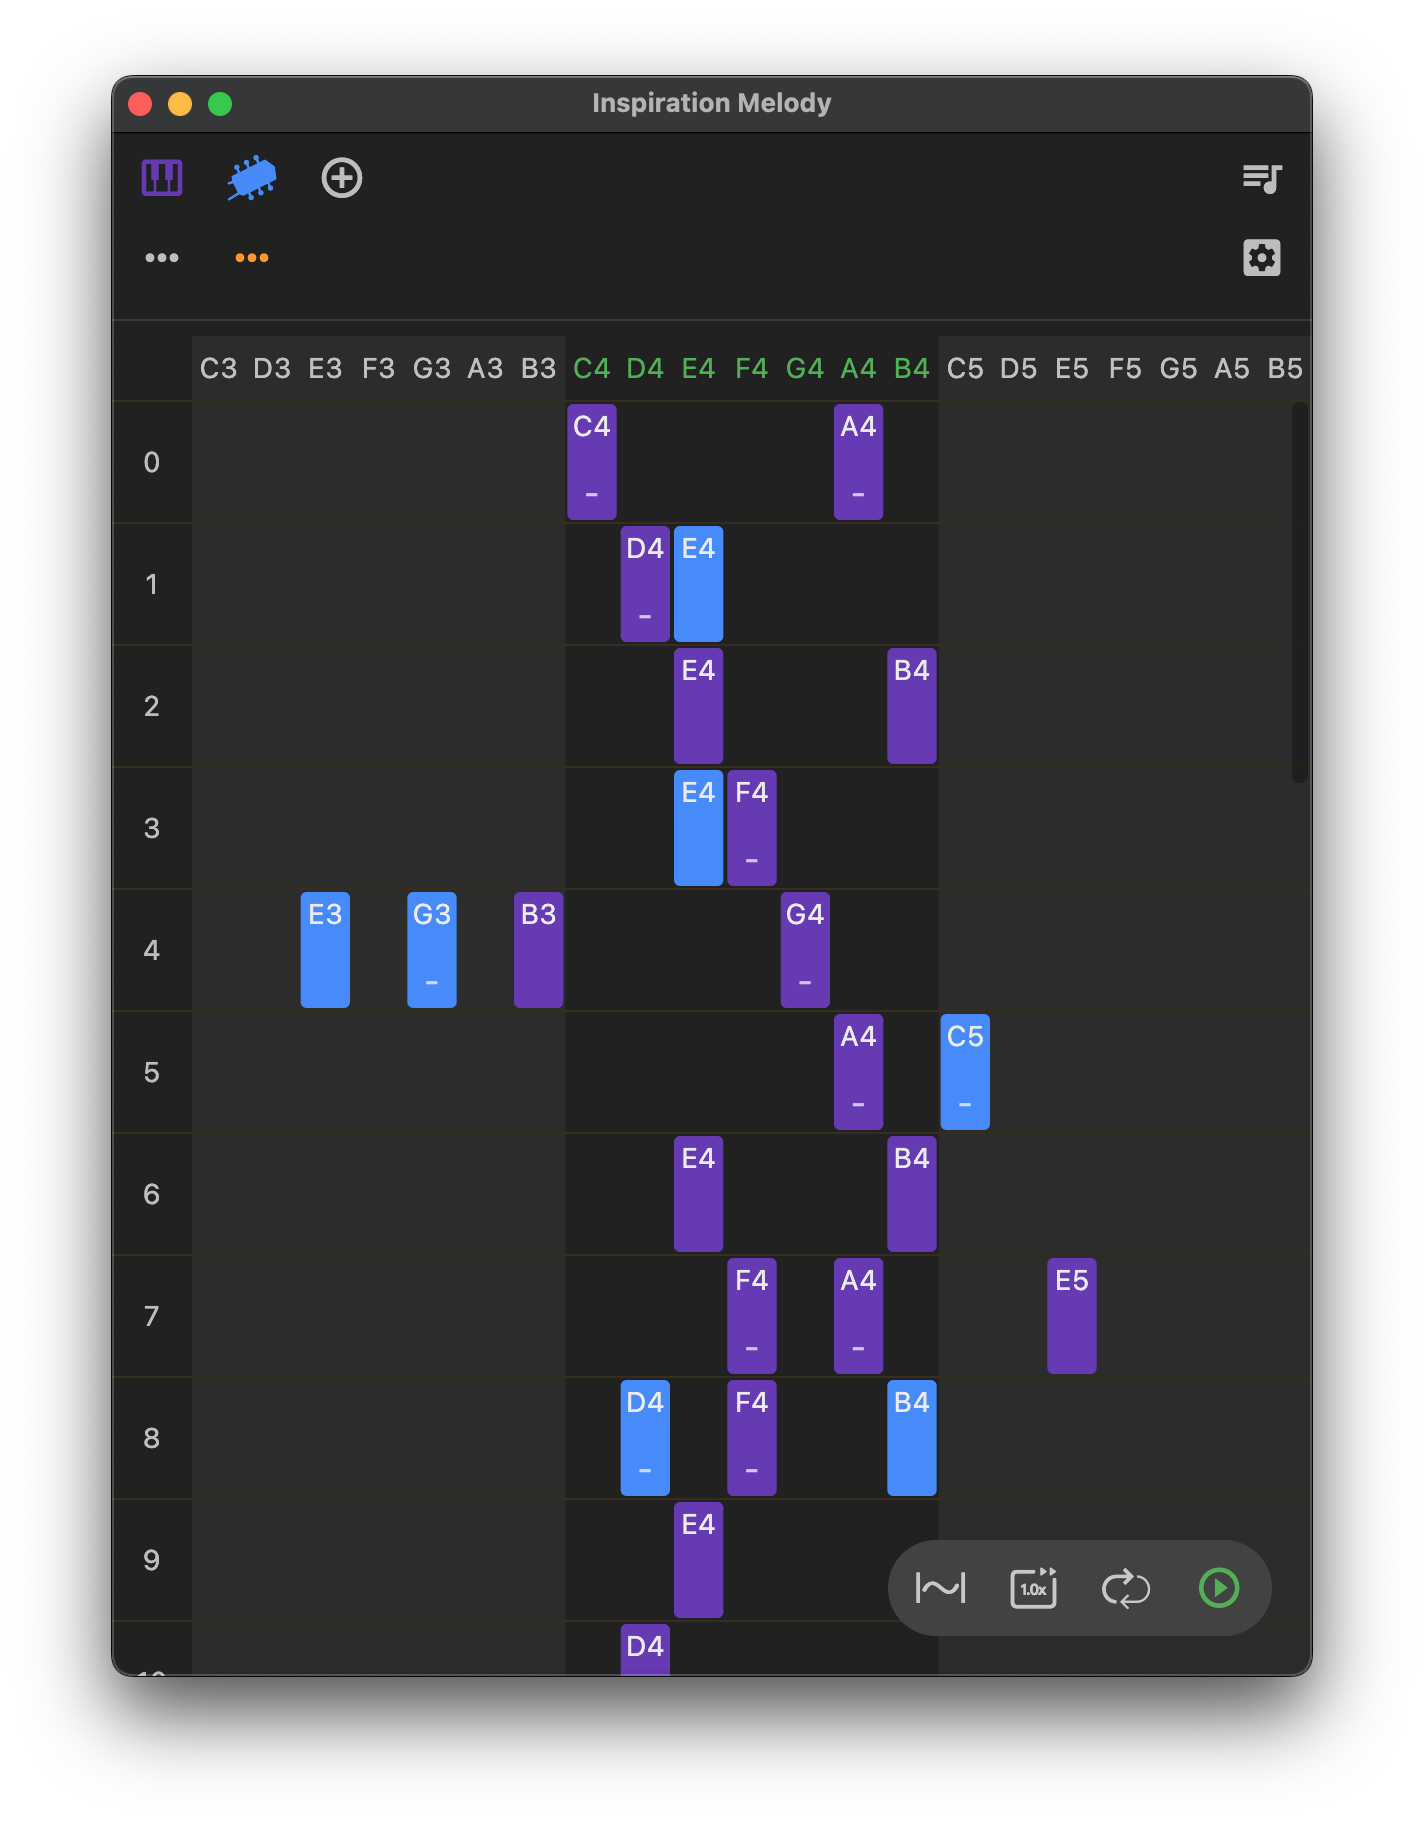Select the E5 note in row 7
The height and width of the screenshot is (1824, 1424).
[x=1072, y=1316]
